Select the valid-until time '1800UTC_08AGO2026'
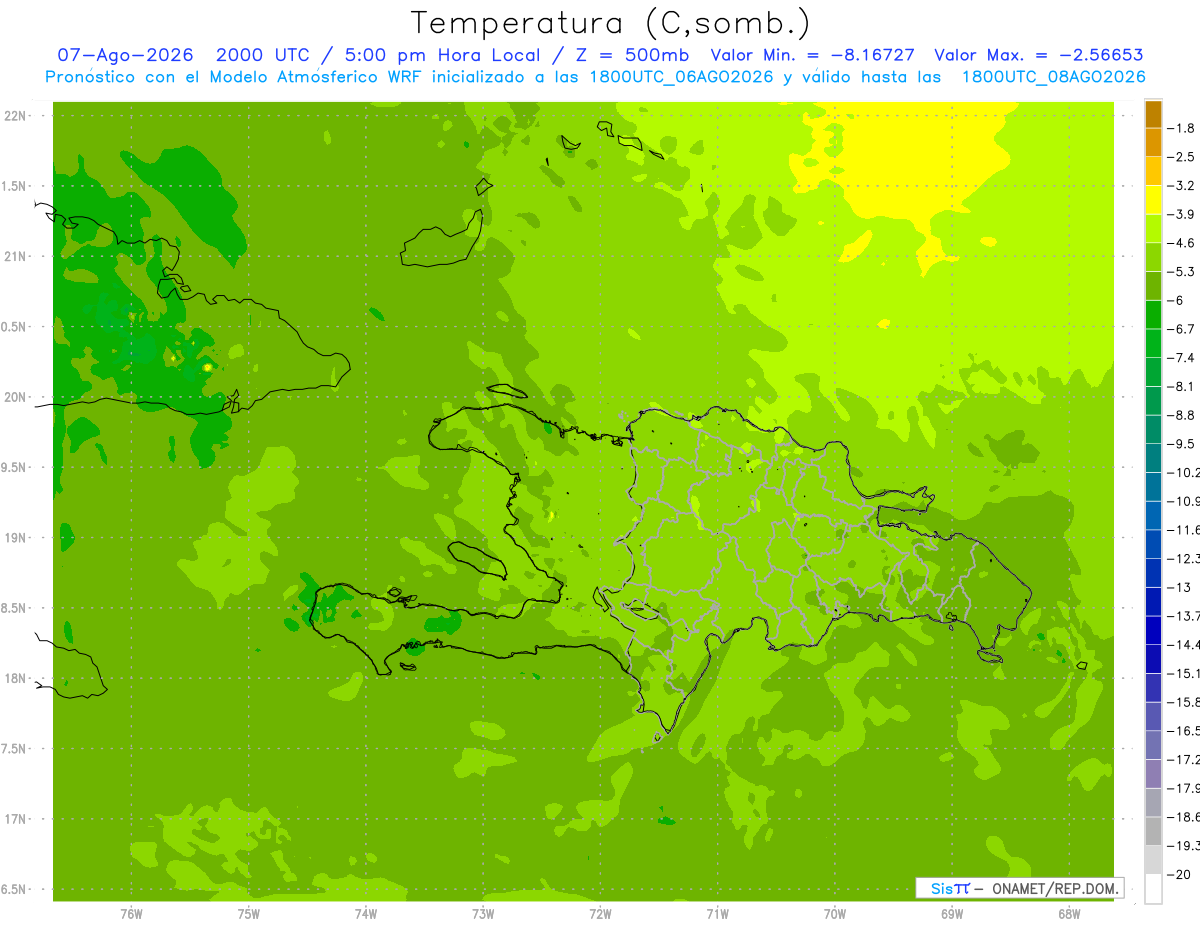 click(1053, 77)
